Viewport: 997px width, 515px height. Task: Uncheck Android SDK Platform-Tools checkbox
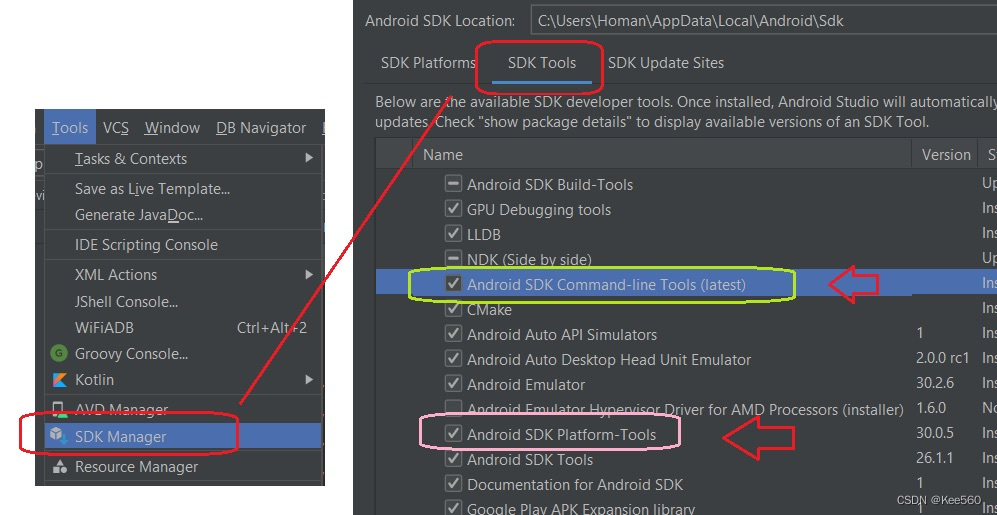coord(453,434)
